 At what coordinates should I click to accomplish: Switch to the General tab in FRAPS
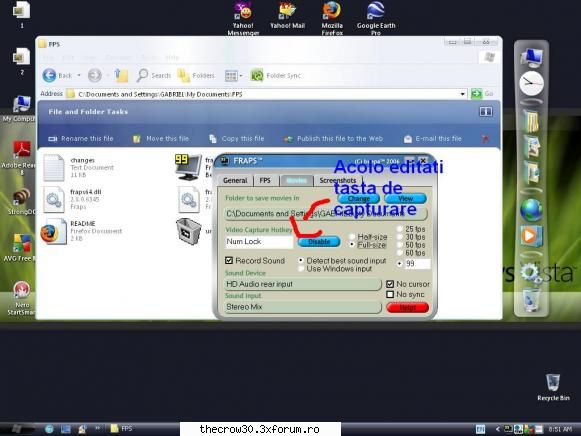point(235,180)
